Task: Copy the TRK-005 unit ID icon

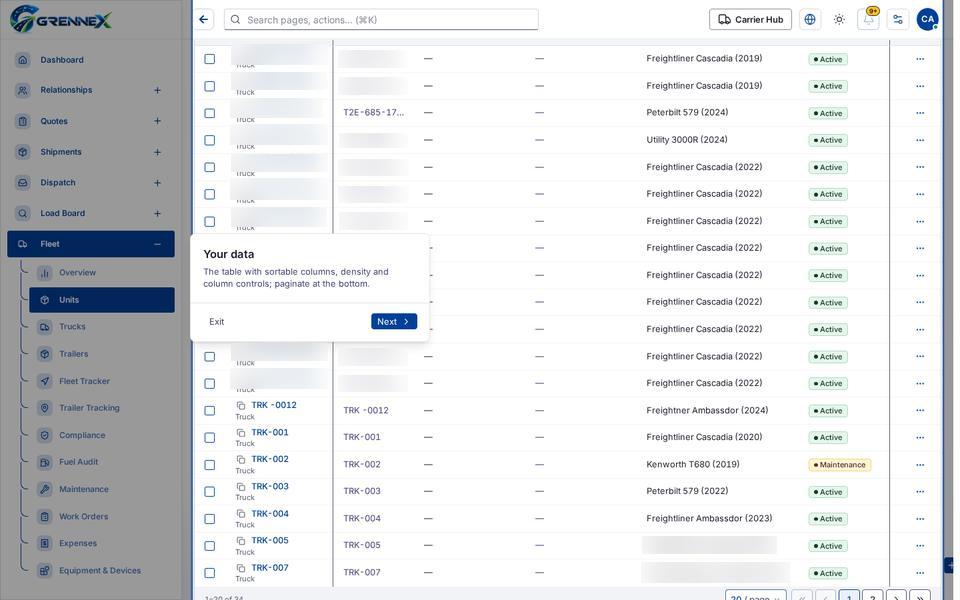Action: (241, 541)
